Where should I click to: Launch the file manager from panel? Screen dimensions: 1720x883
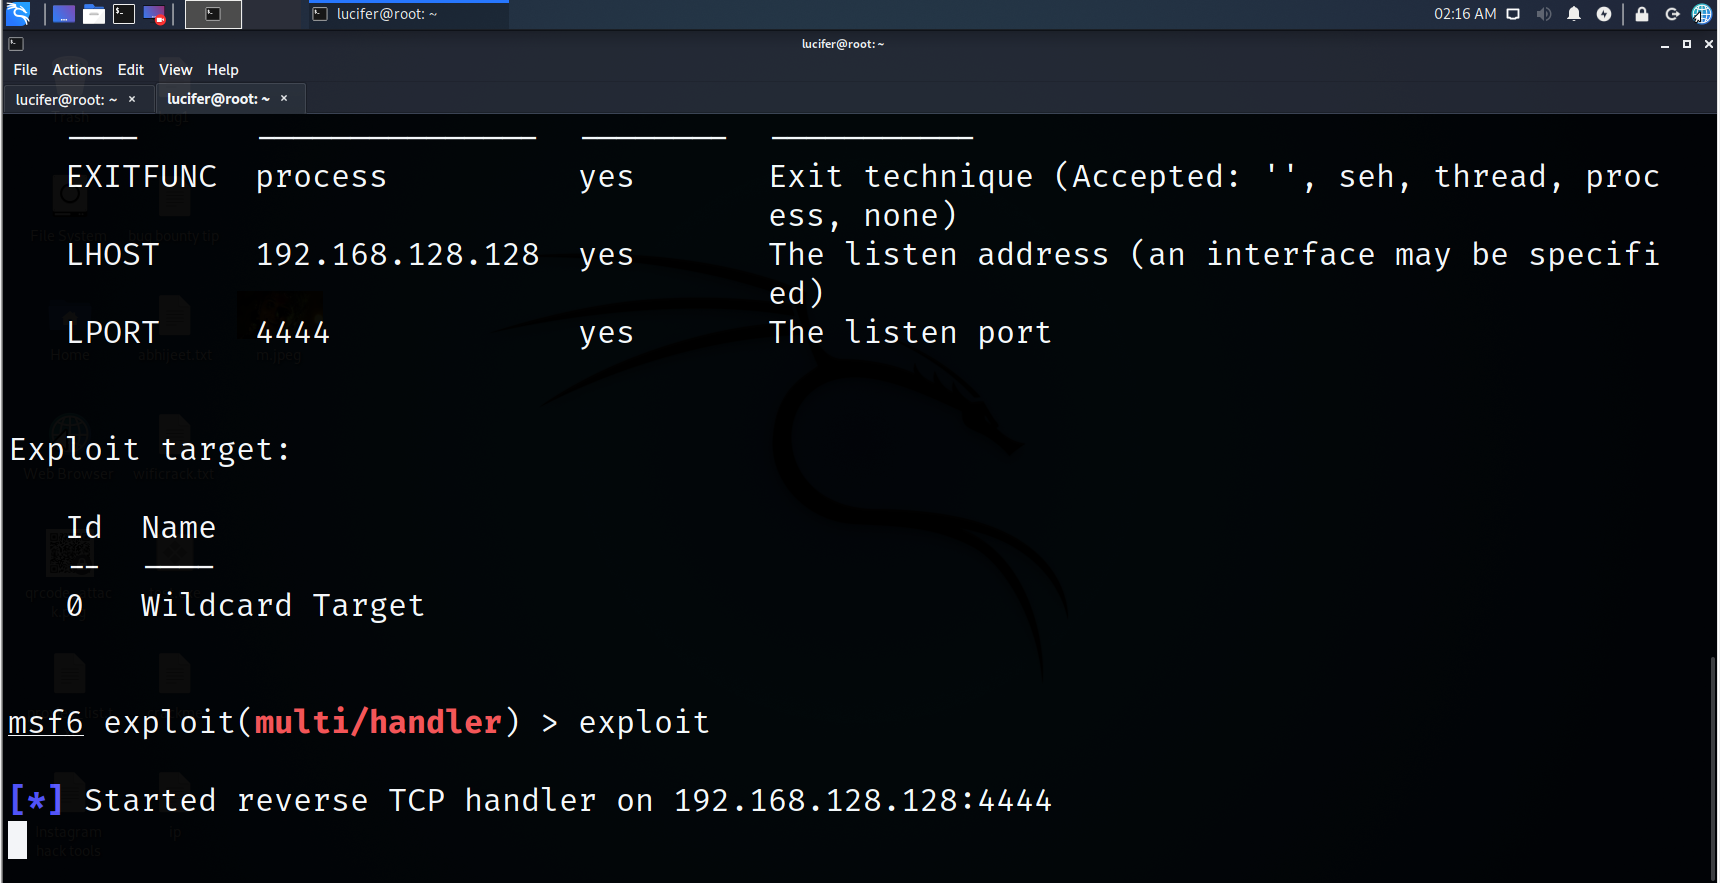[x=94, y=14]
